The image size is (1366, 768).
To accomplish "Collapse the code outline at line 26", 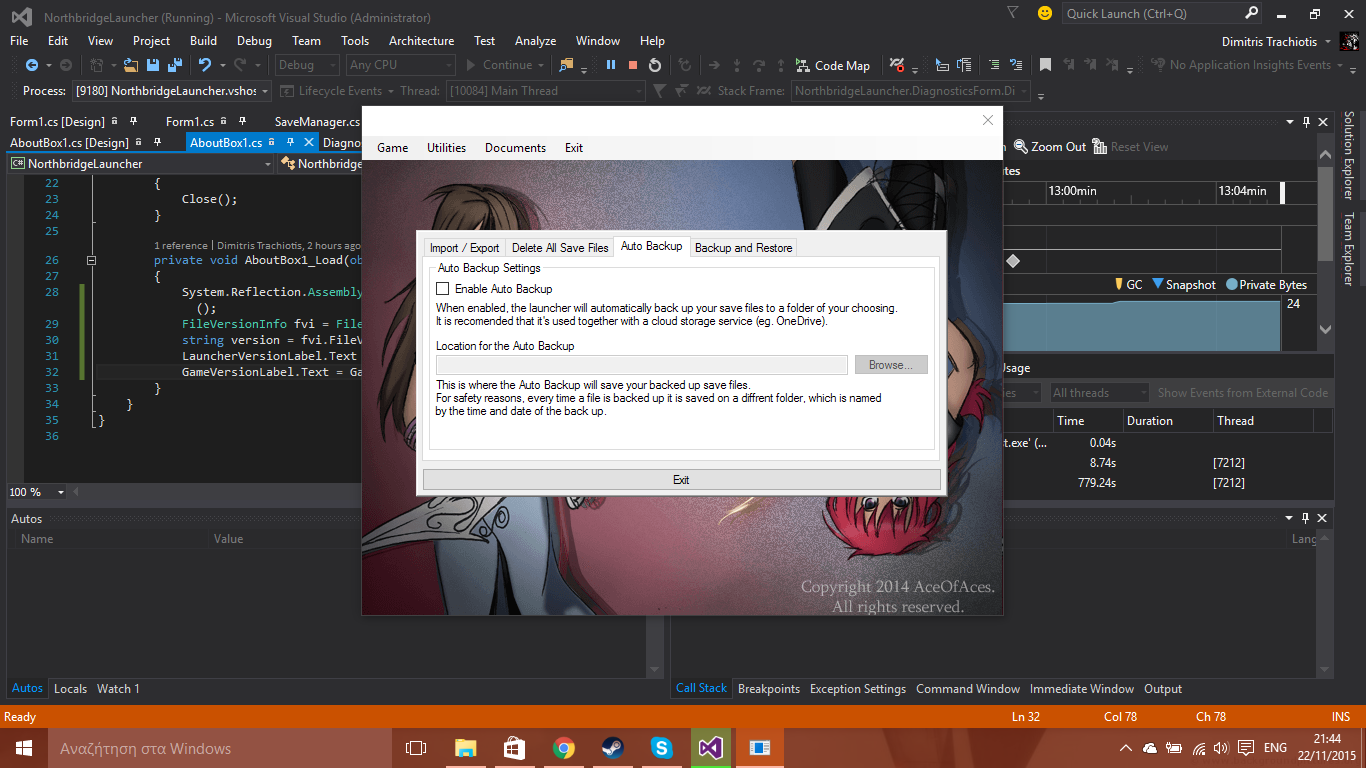I will [91, 260].
